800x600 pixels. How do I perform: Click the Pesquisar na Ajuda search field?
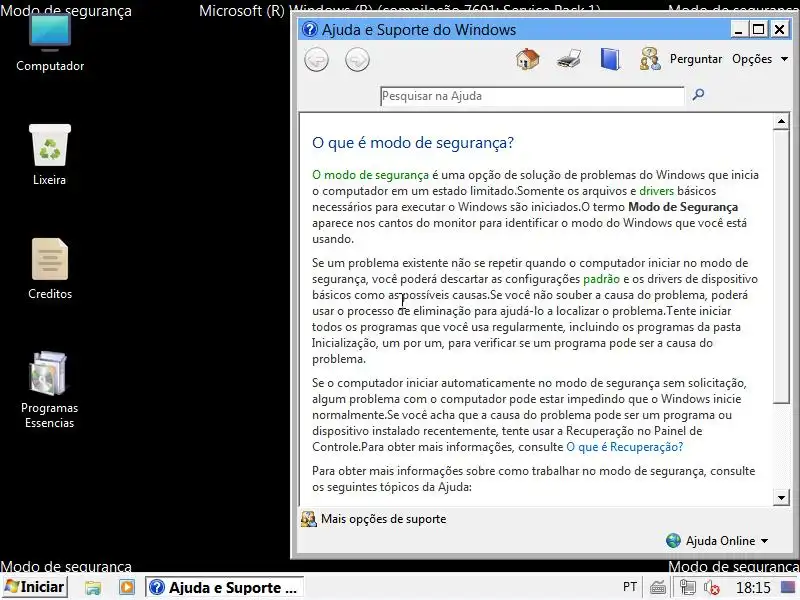point(532,96)
